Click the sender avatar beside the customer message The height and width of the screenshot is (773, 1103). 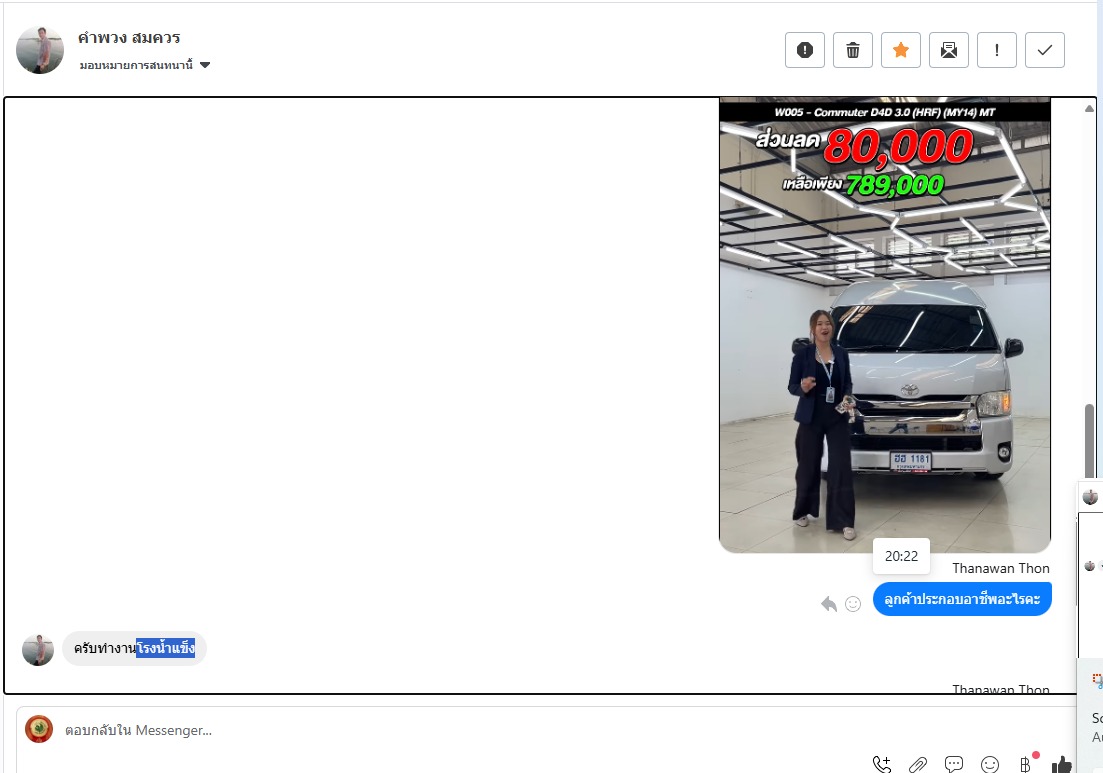click(x=38, y=649)
